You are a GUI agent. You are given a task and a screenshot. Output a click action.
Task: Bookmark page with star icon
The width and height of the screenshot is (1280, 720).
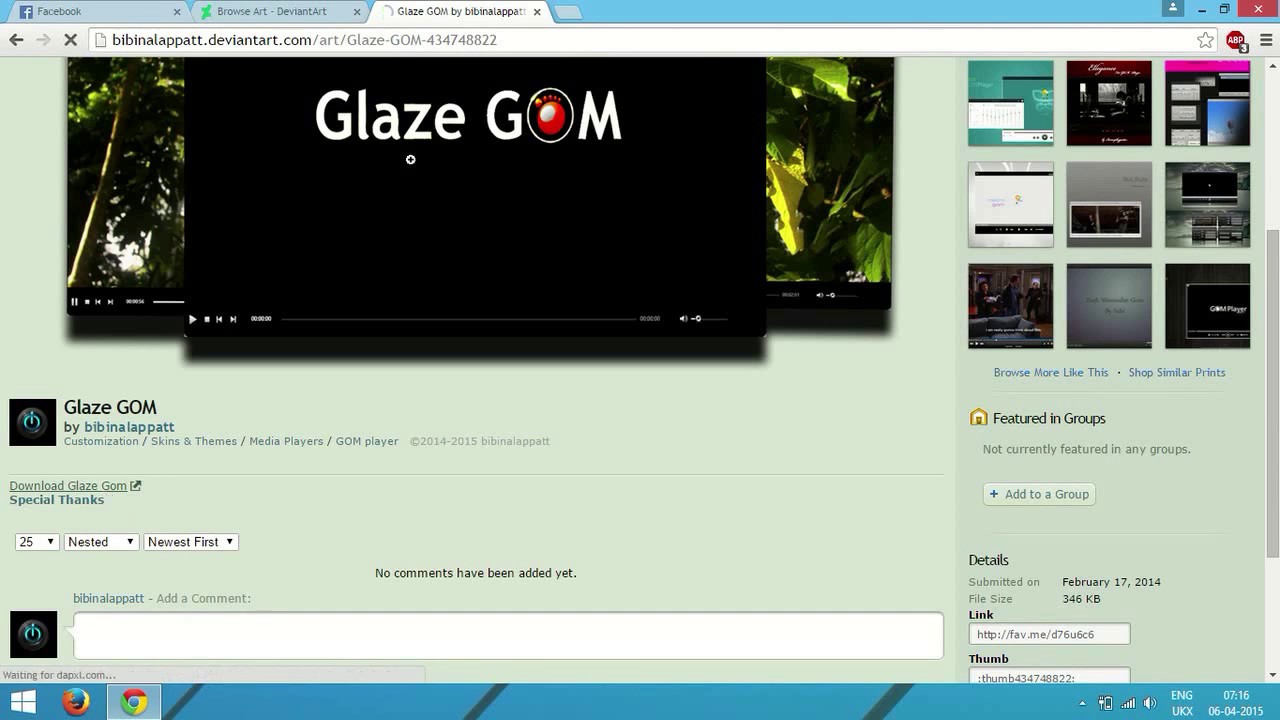[x=1205, y=40]
